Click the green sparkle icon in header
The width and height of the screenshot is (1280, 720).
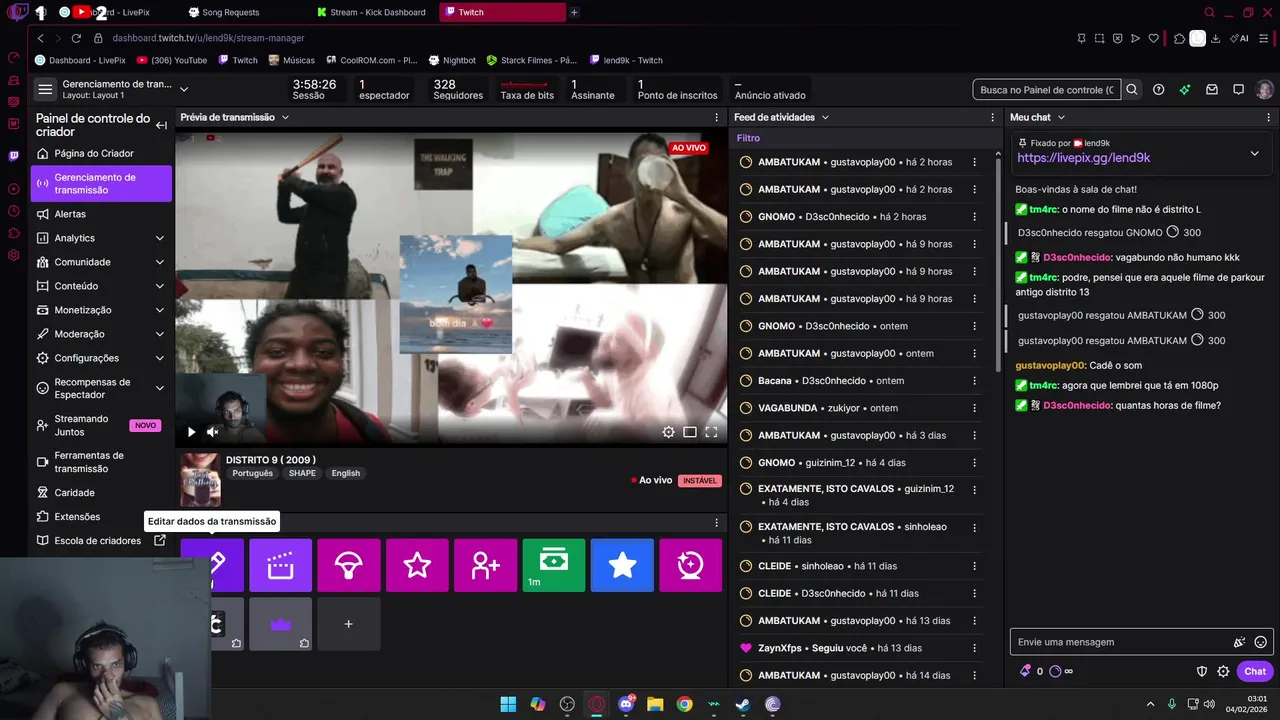pyautogui.click(x=1185, y=90)
